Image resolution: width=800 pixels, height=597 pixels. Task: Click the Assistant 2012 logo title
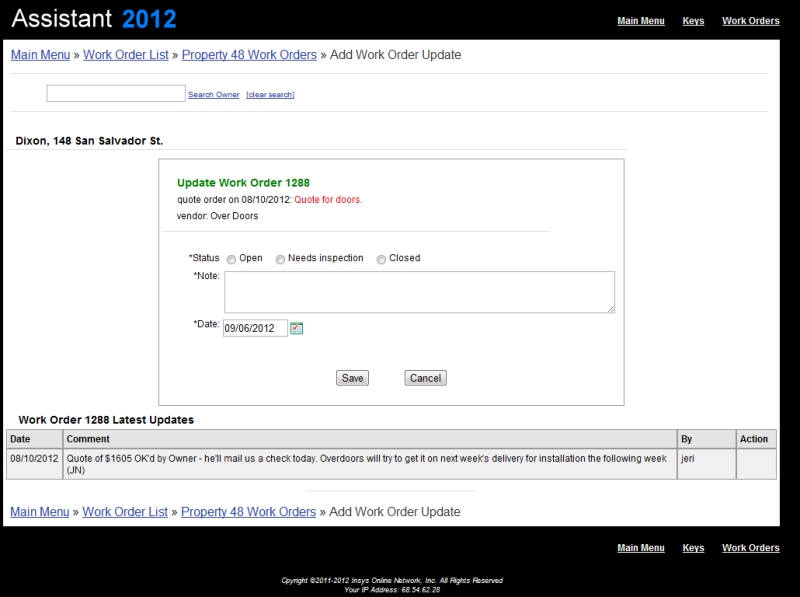(94, 19)
